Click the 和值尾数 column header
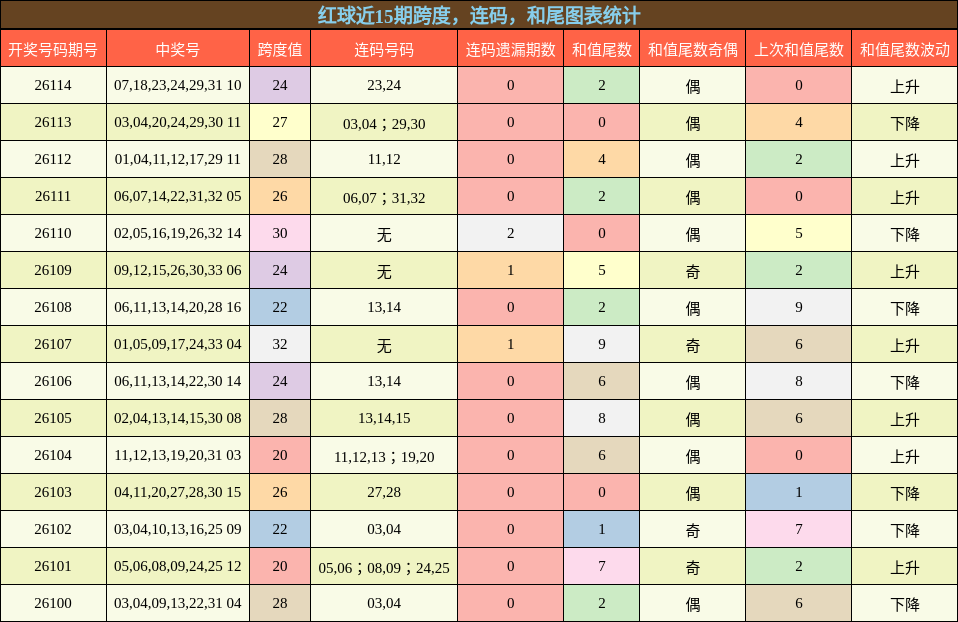 point(602,49)
